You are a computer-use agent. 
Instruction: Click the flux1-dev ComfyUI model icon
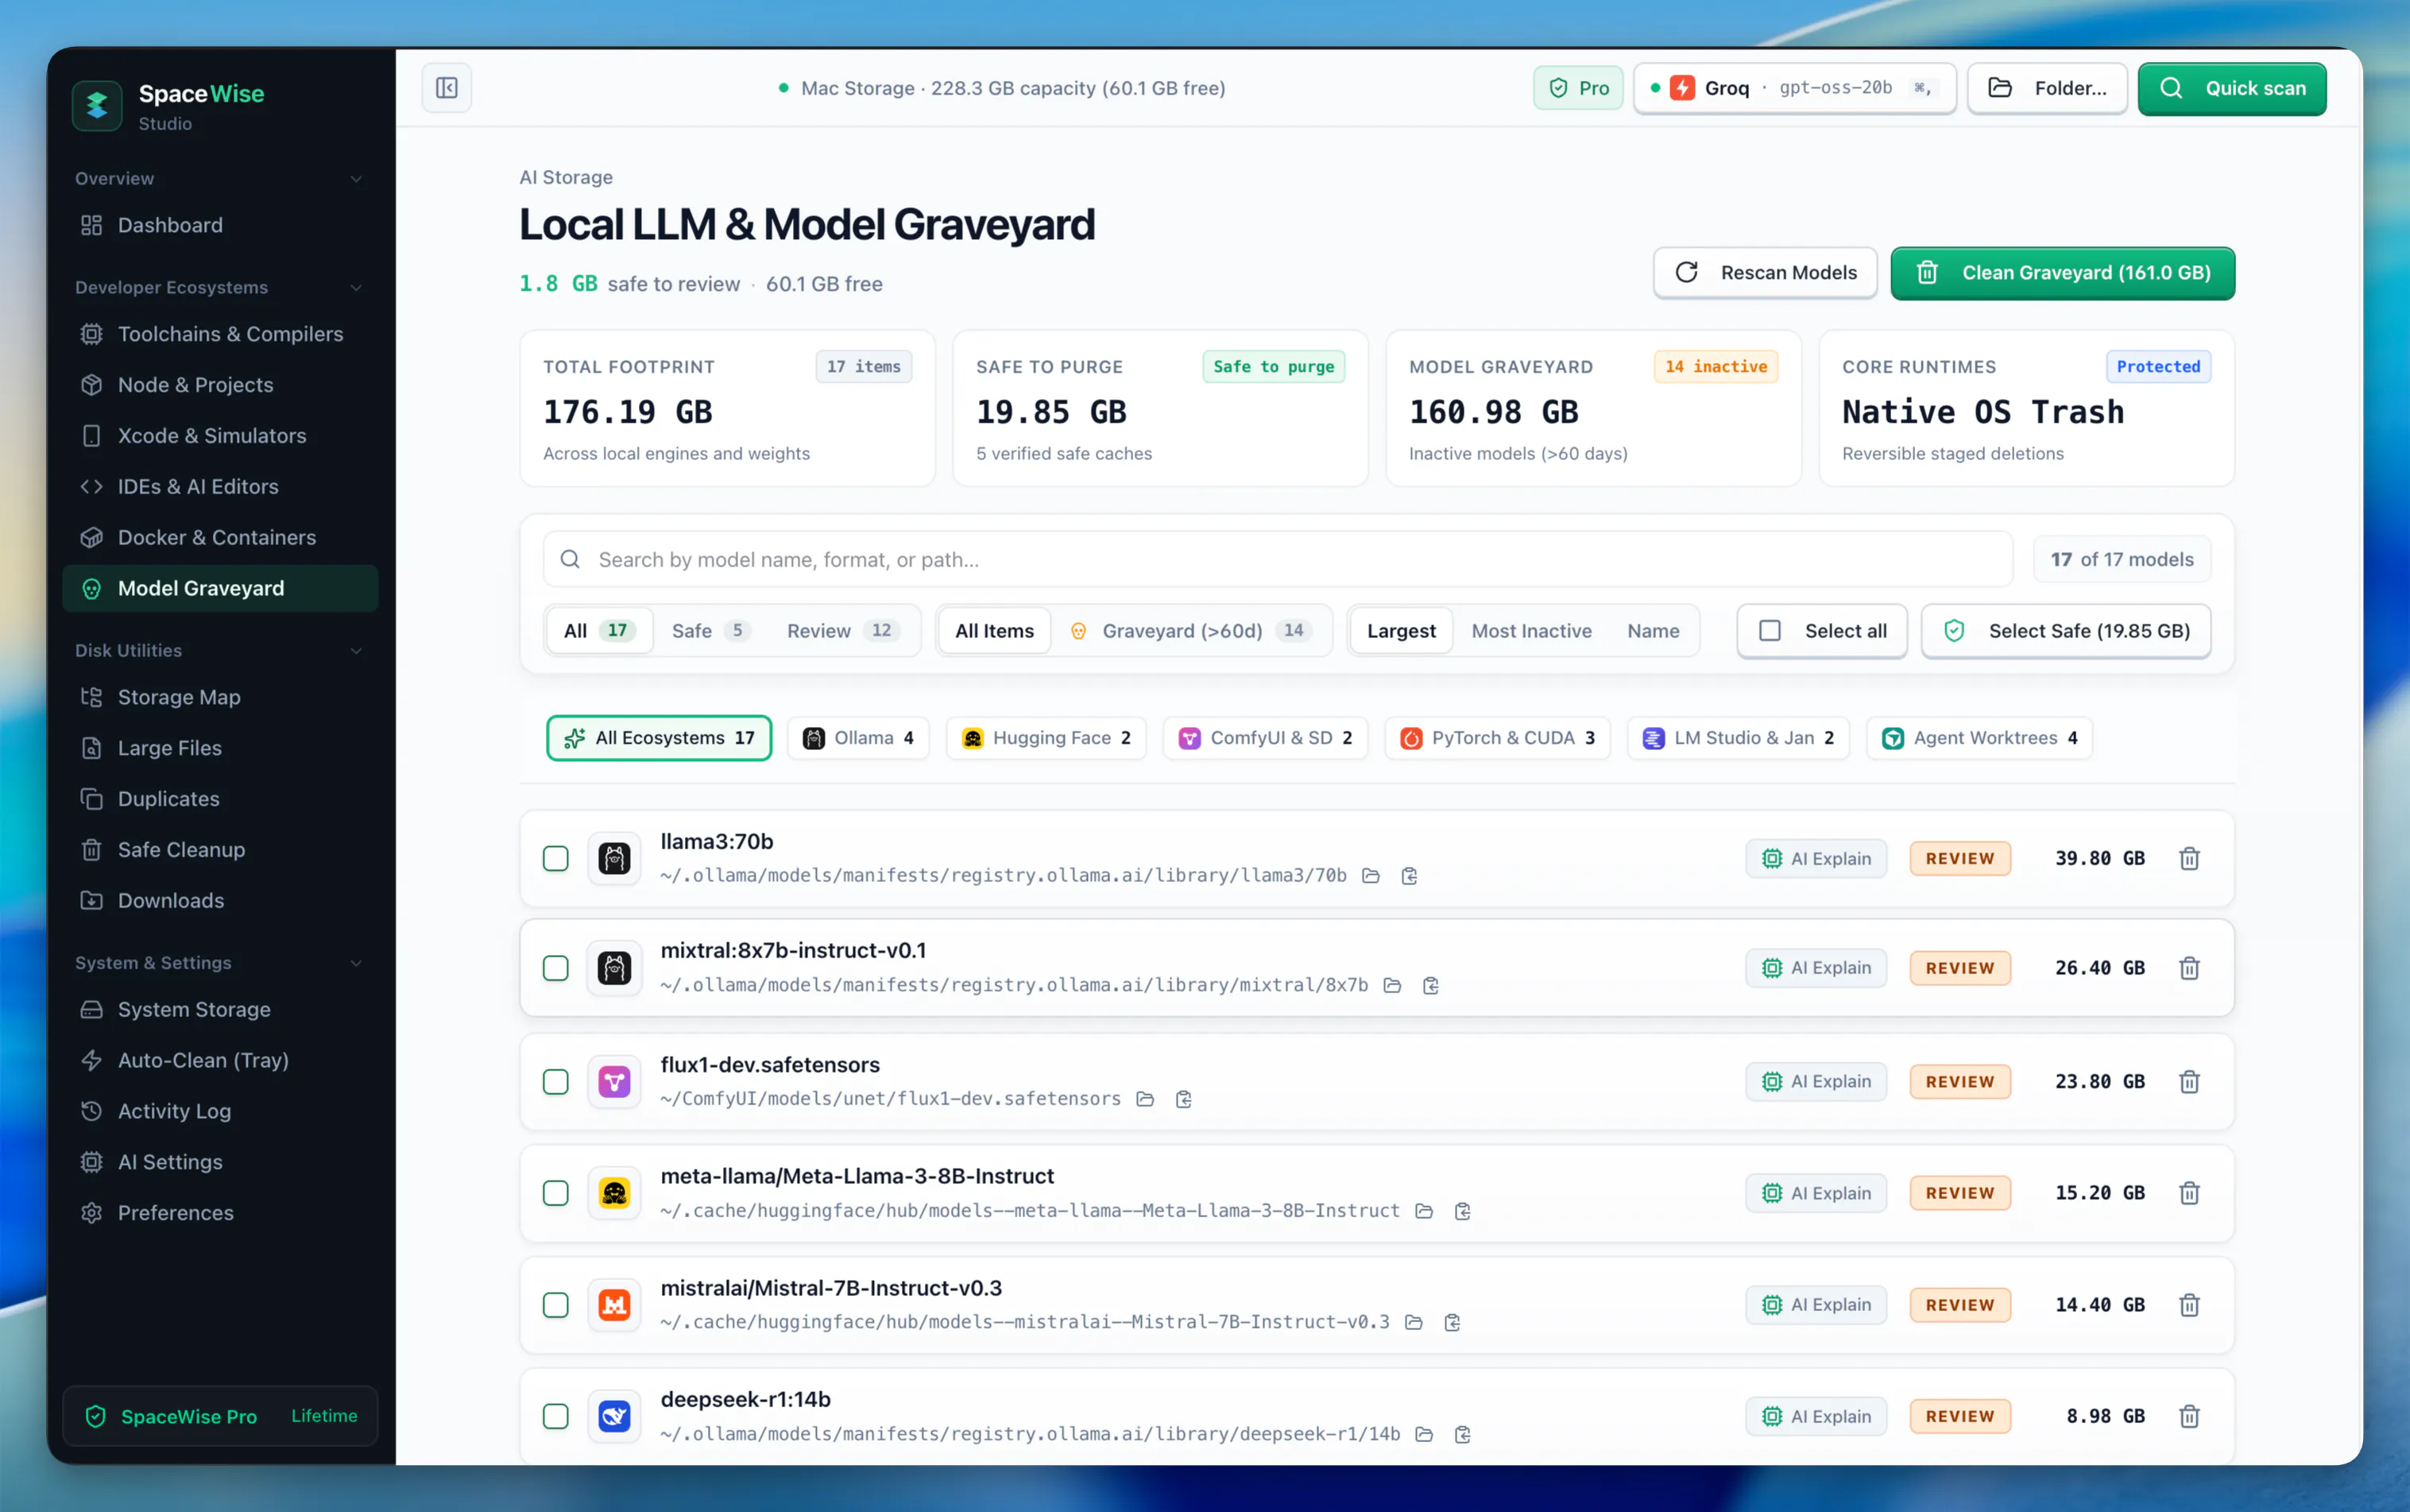614,1081
